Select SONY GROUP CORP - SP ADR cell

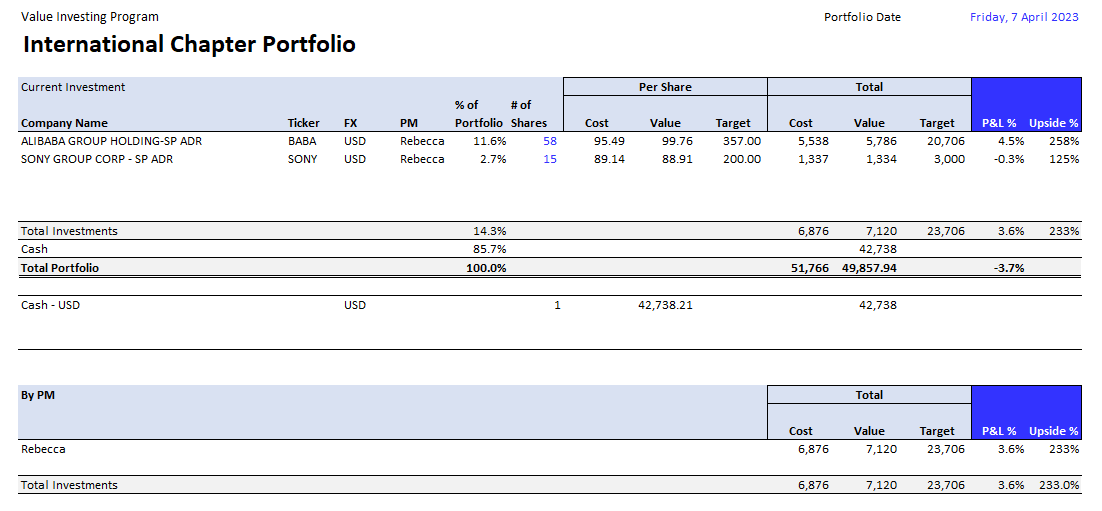[97, 159]
